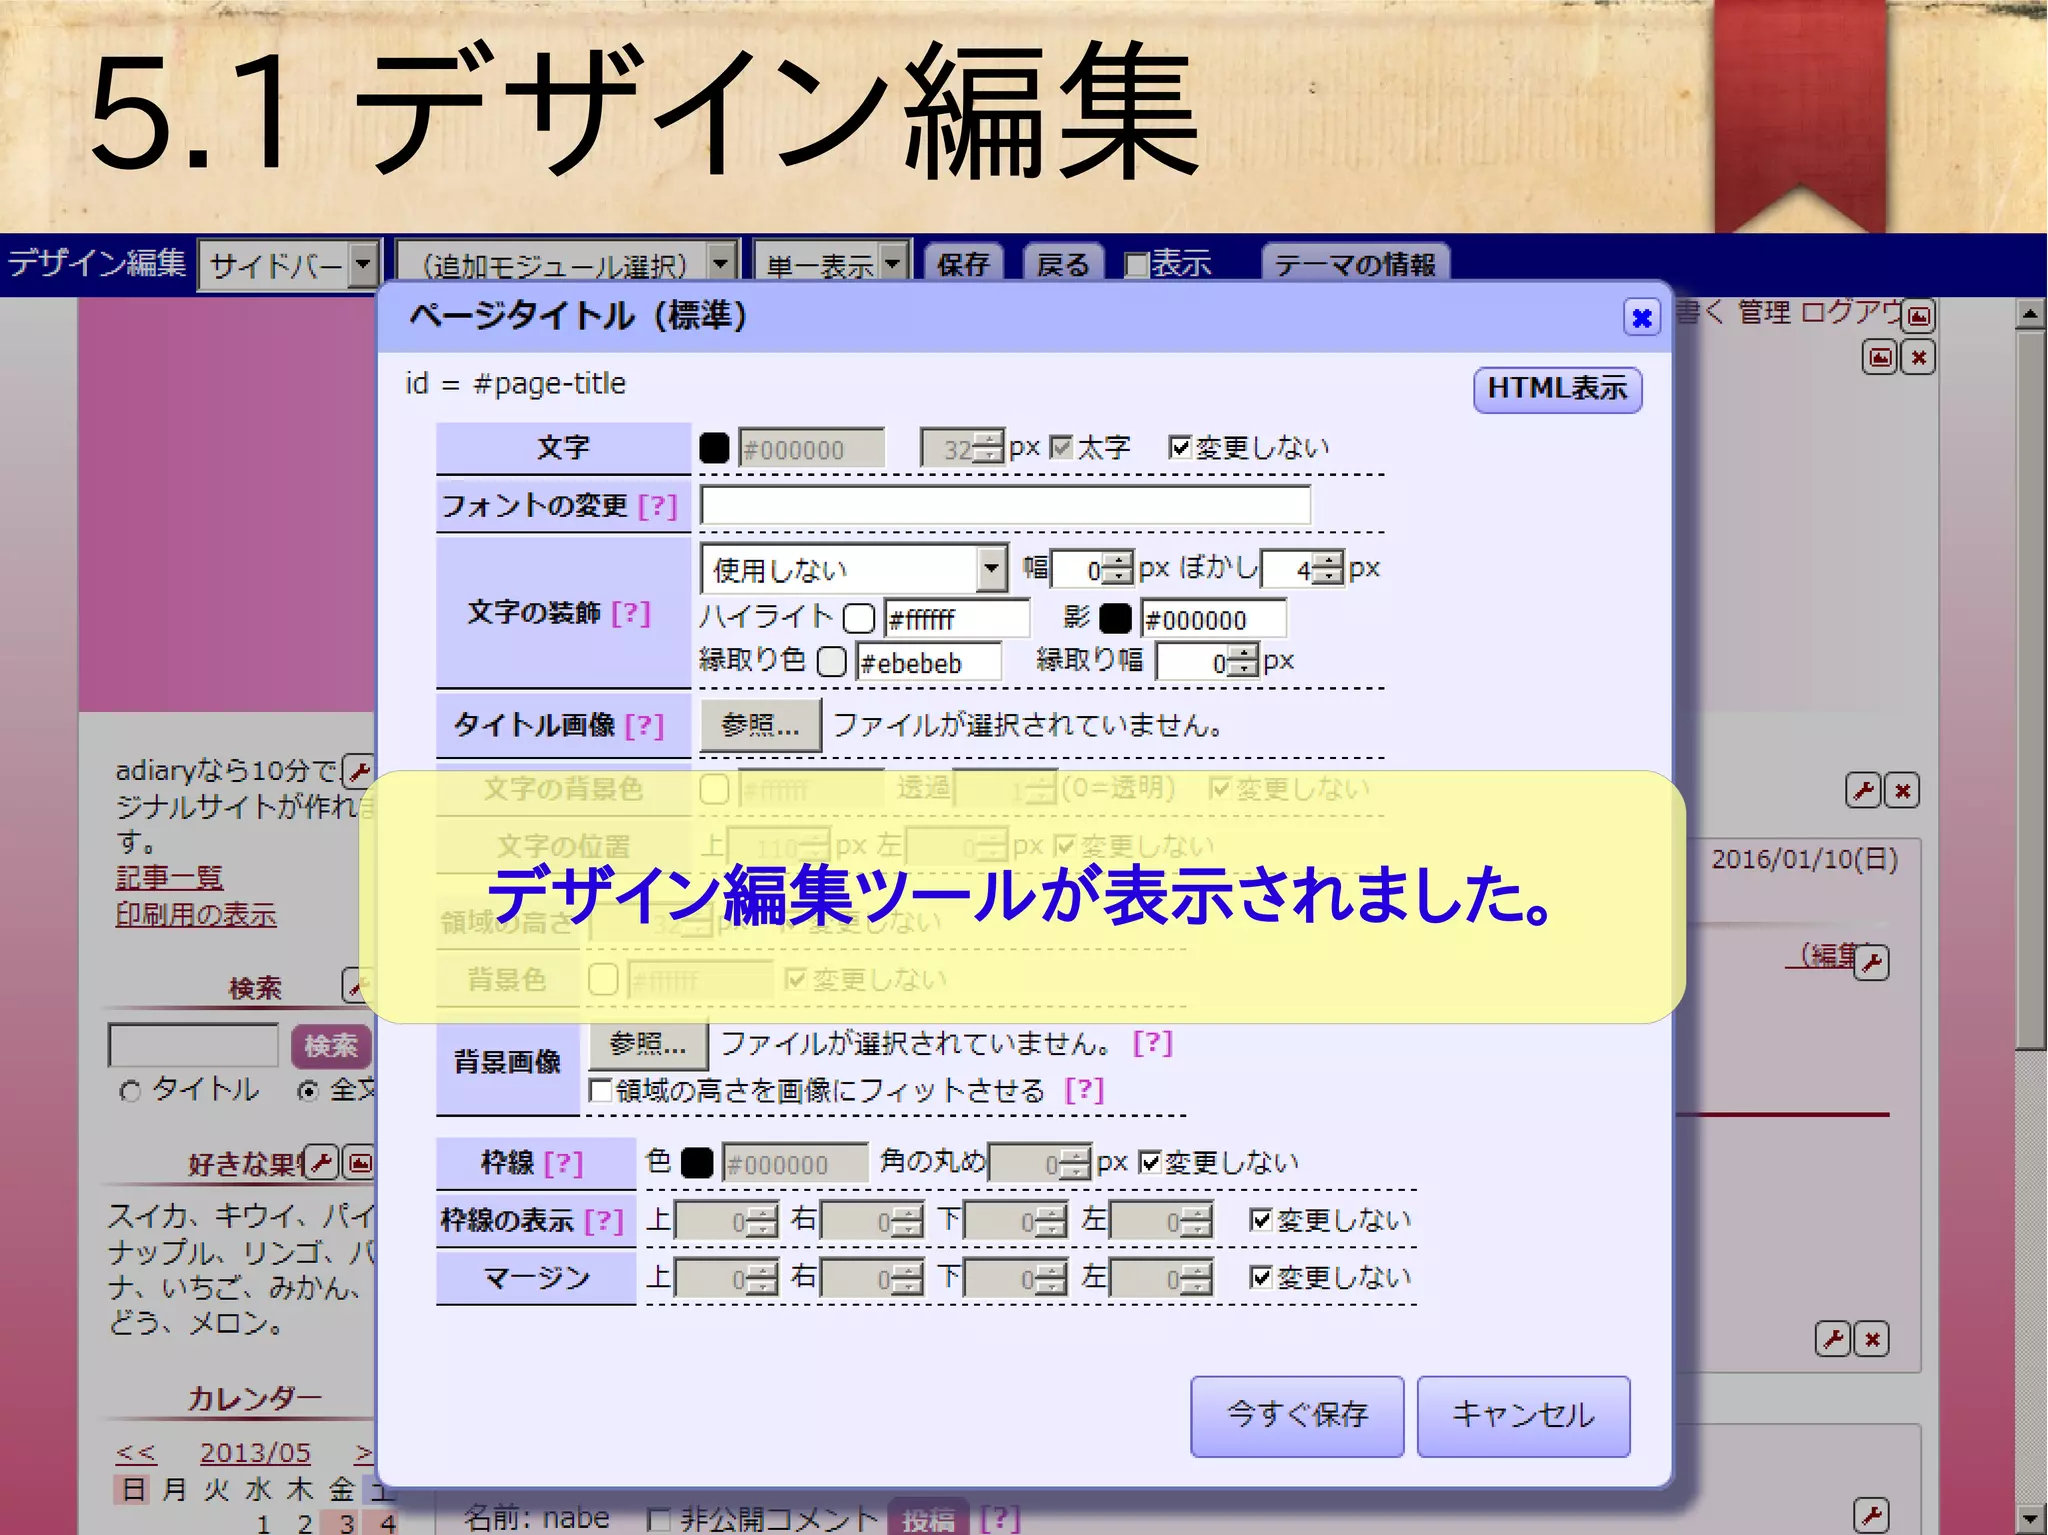The width and height of the screenshot is (2048, 1535).
Task: Click the キャンセル button
Action: pyautogui.click(x=1523, y=1415)
